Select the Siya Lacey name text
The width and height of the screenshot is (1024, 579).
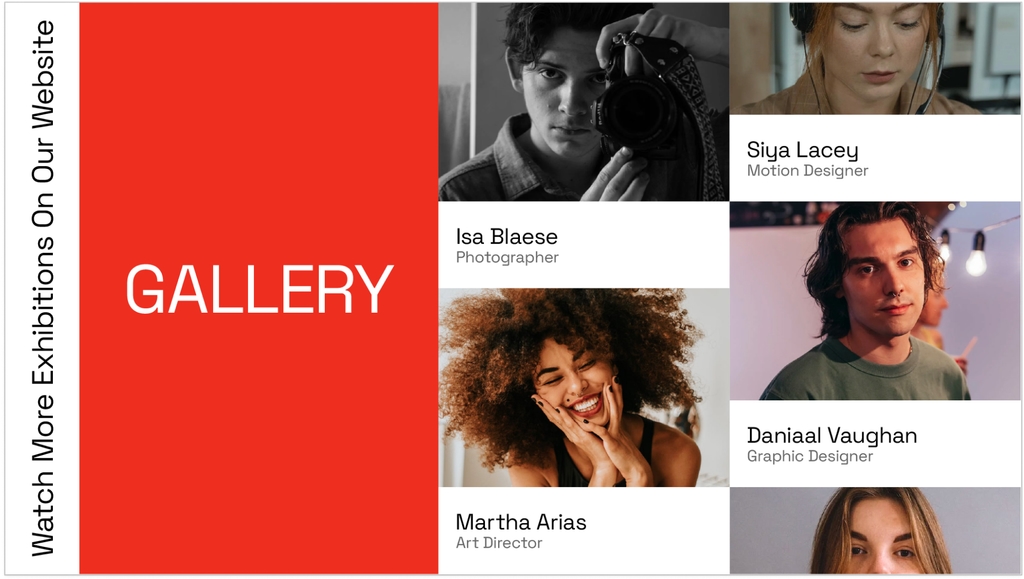tap(803, 151)
